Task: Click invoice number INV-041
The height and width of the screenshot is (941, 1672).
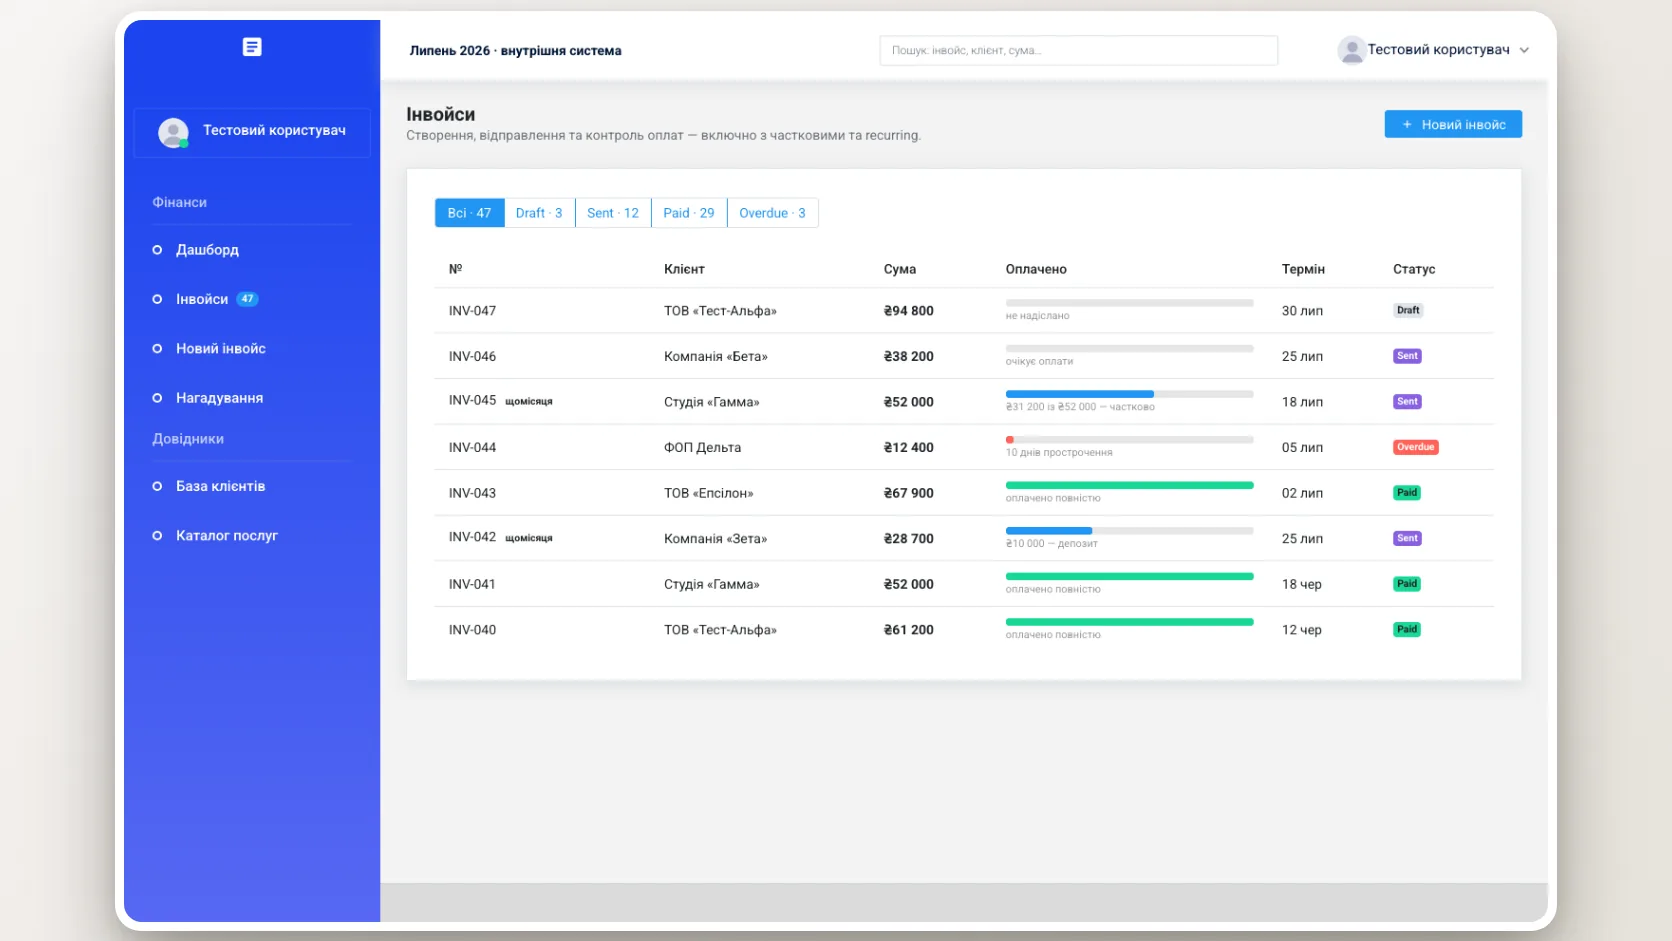Action: [472, 584]
